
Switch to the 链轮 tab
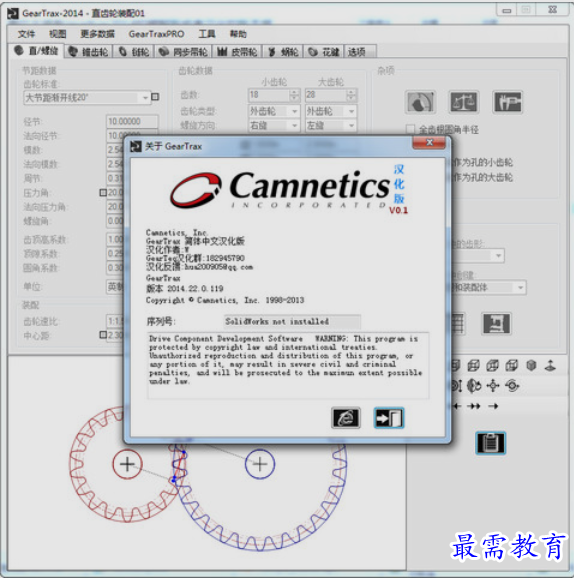[x=135, y=52]
